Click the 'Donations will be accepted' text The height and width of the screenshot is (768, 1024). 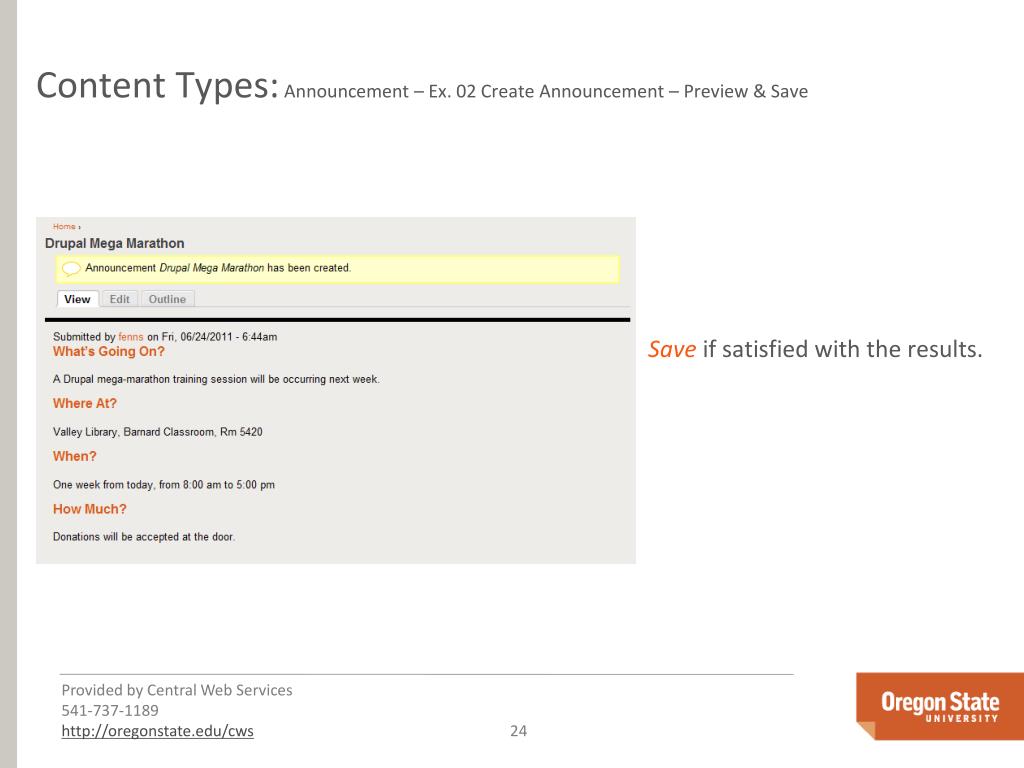(x=144, y=537)
